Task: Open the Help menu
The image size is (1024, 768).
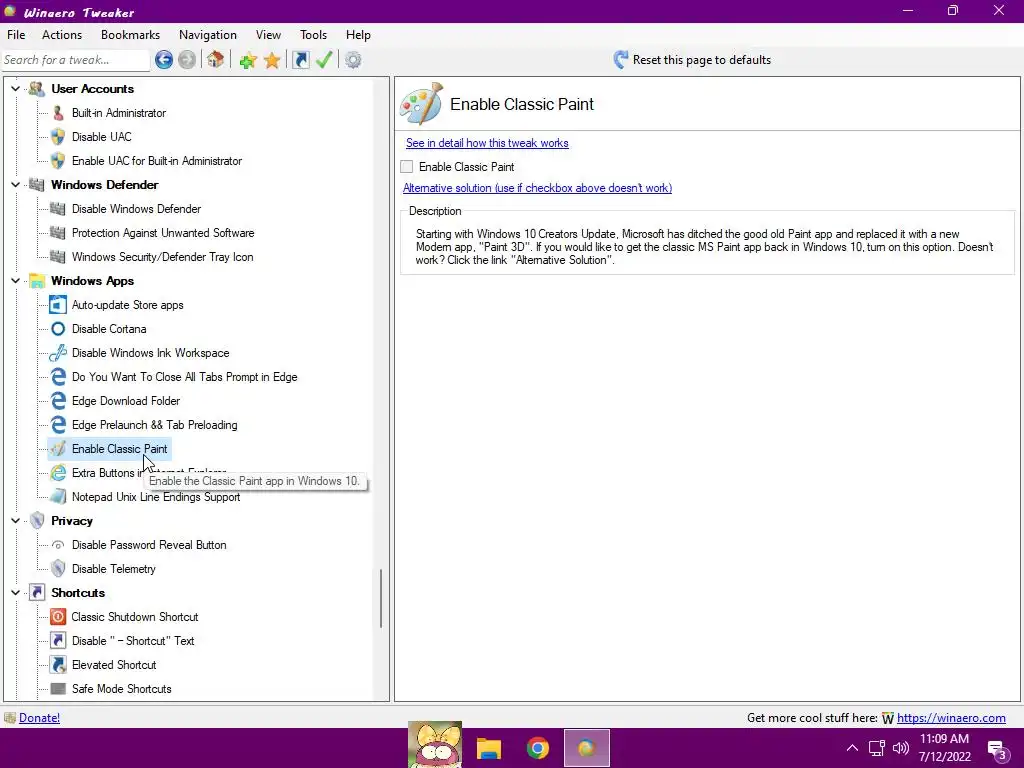Action: (358, 35)
